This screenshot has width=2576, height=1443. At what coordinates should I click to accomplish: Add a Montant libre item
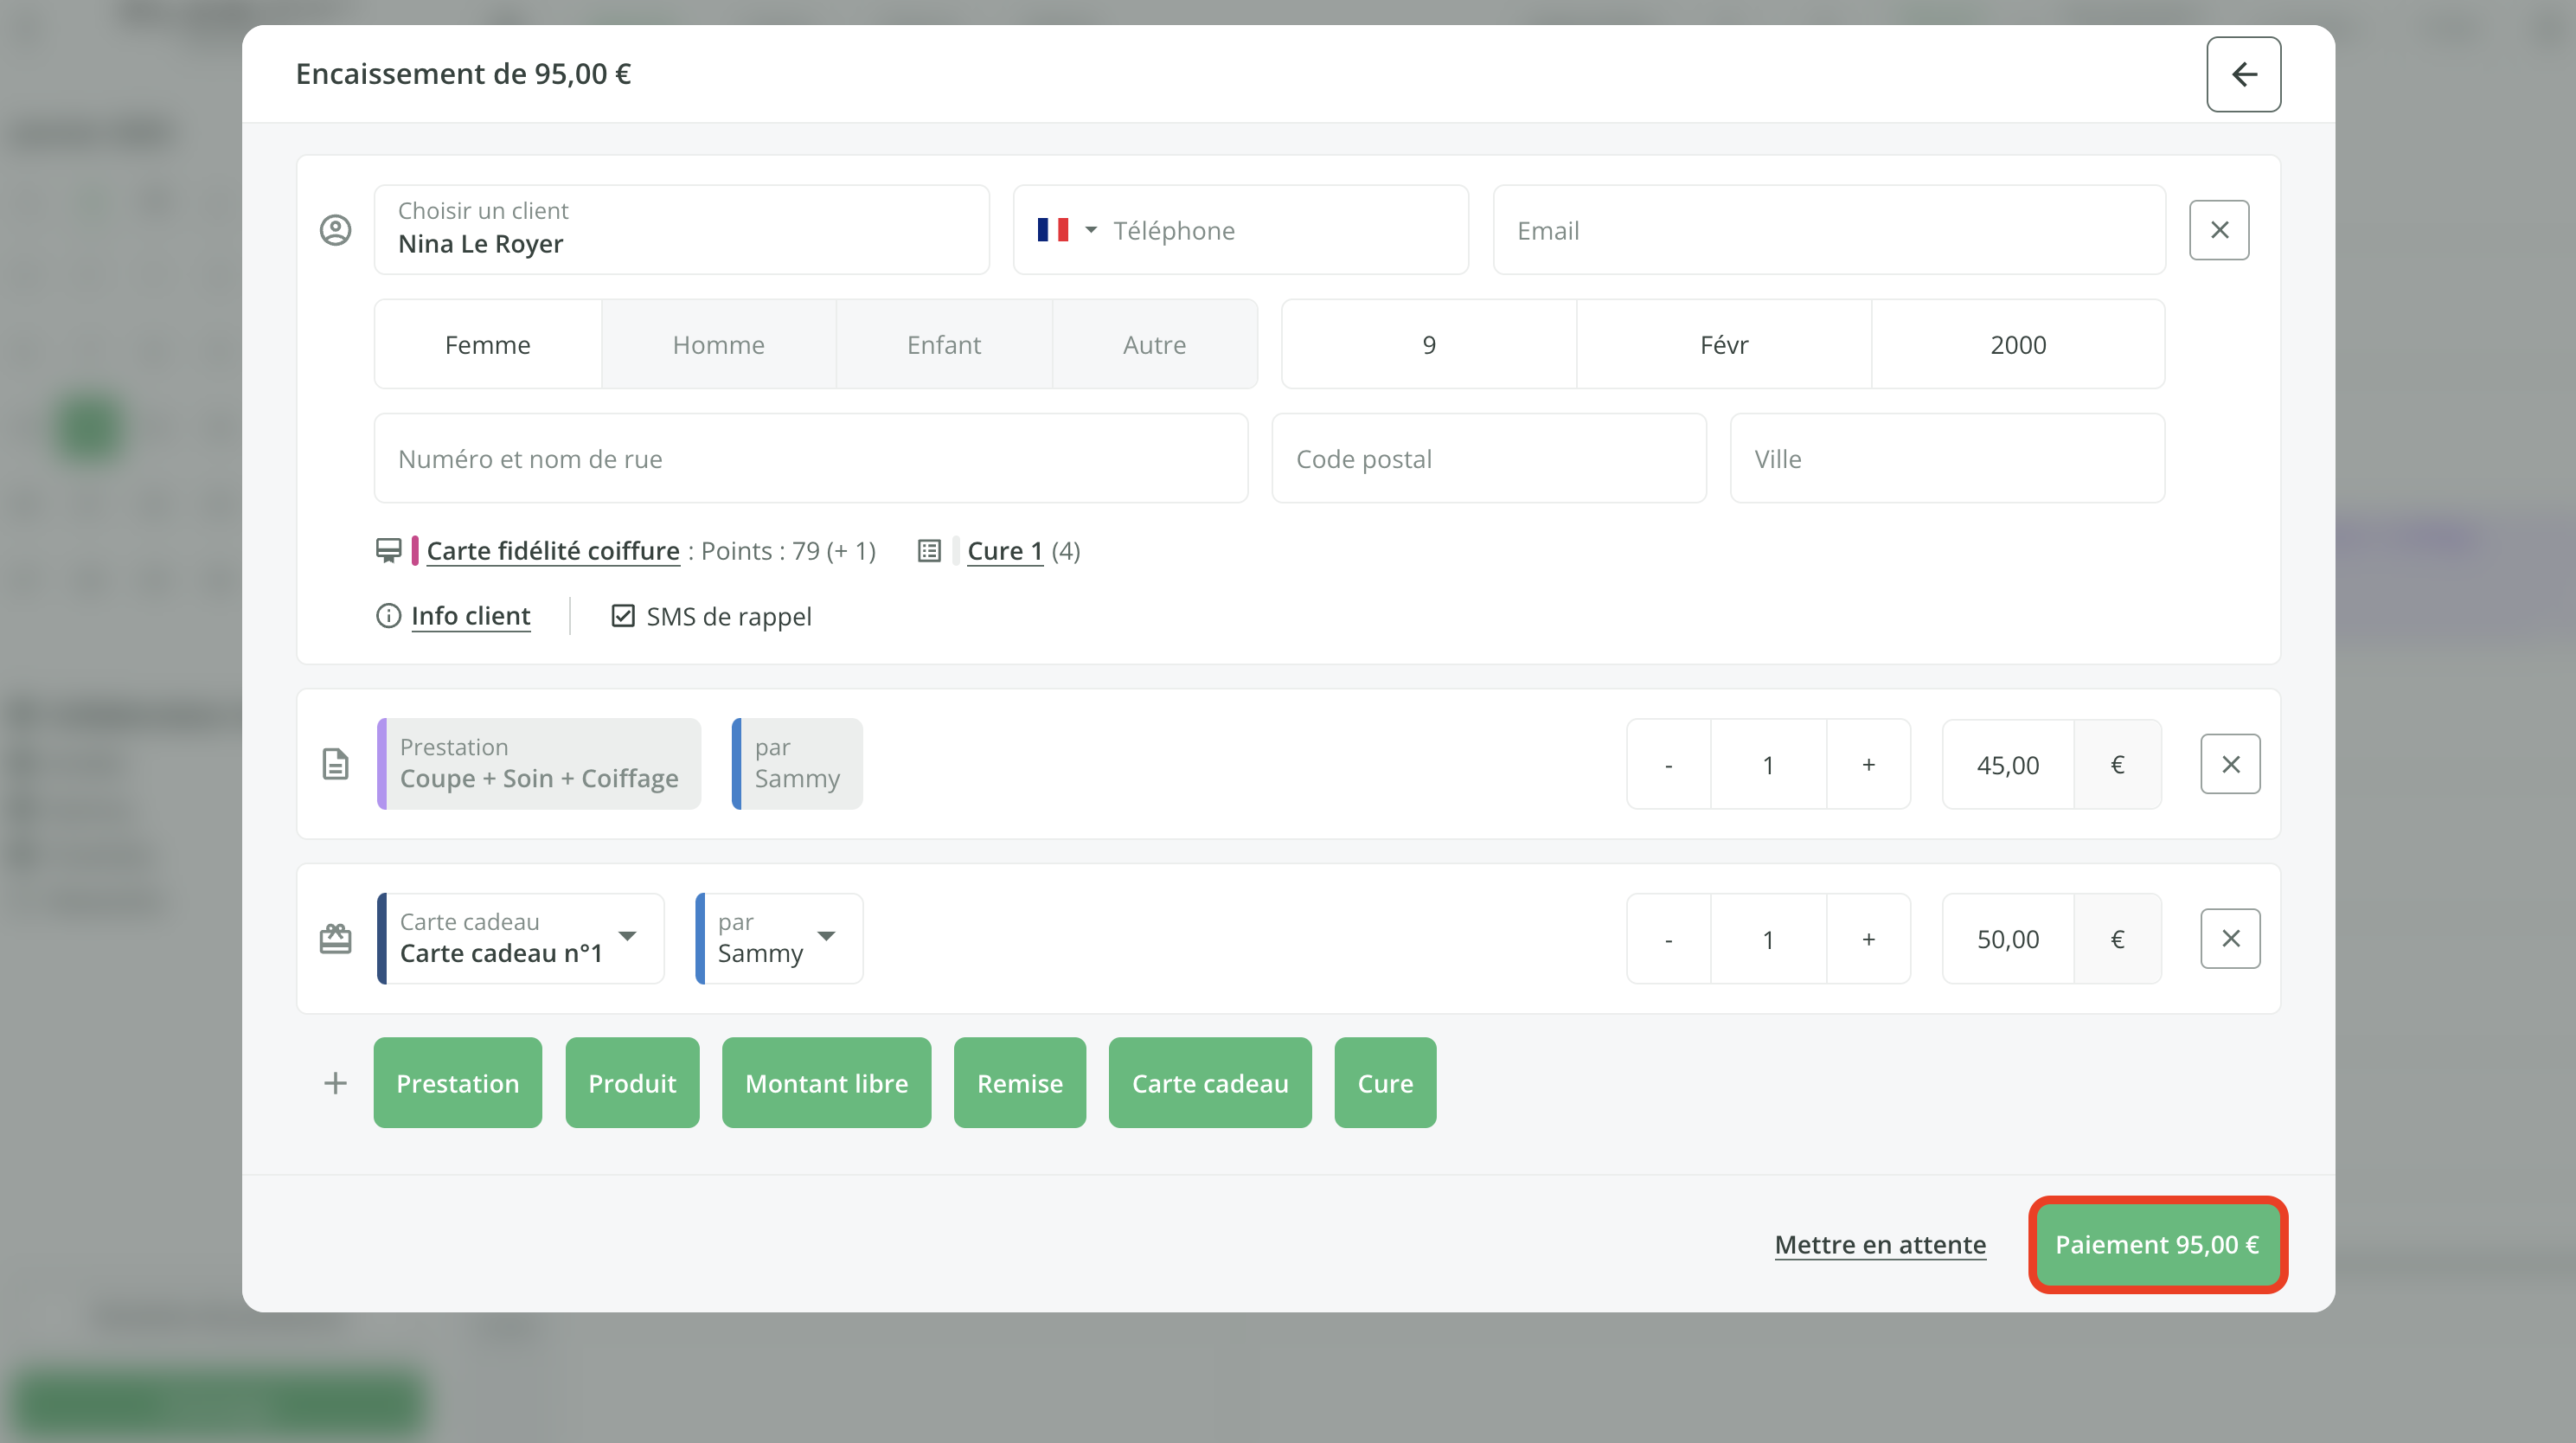pyautogui.click(x=826, y=1083)
